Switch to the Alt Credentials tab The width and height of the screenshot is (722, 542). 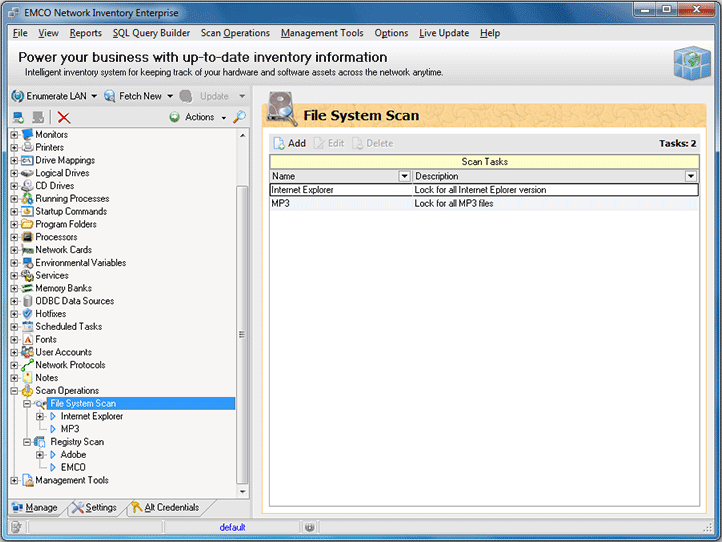tap(170, 508)
